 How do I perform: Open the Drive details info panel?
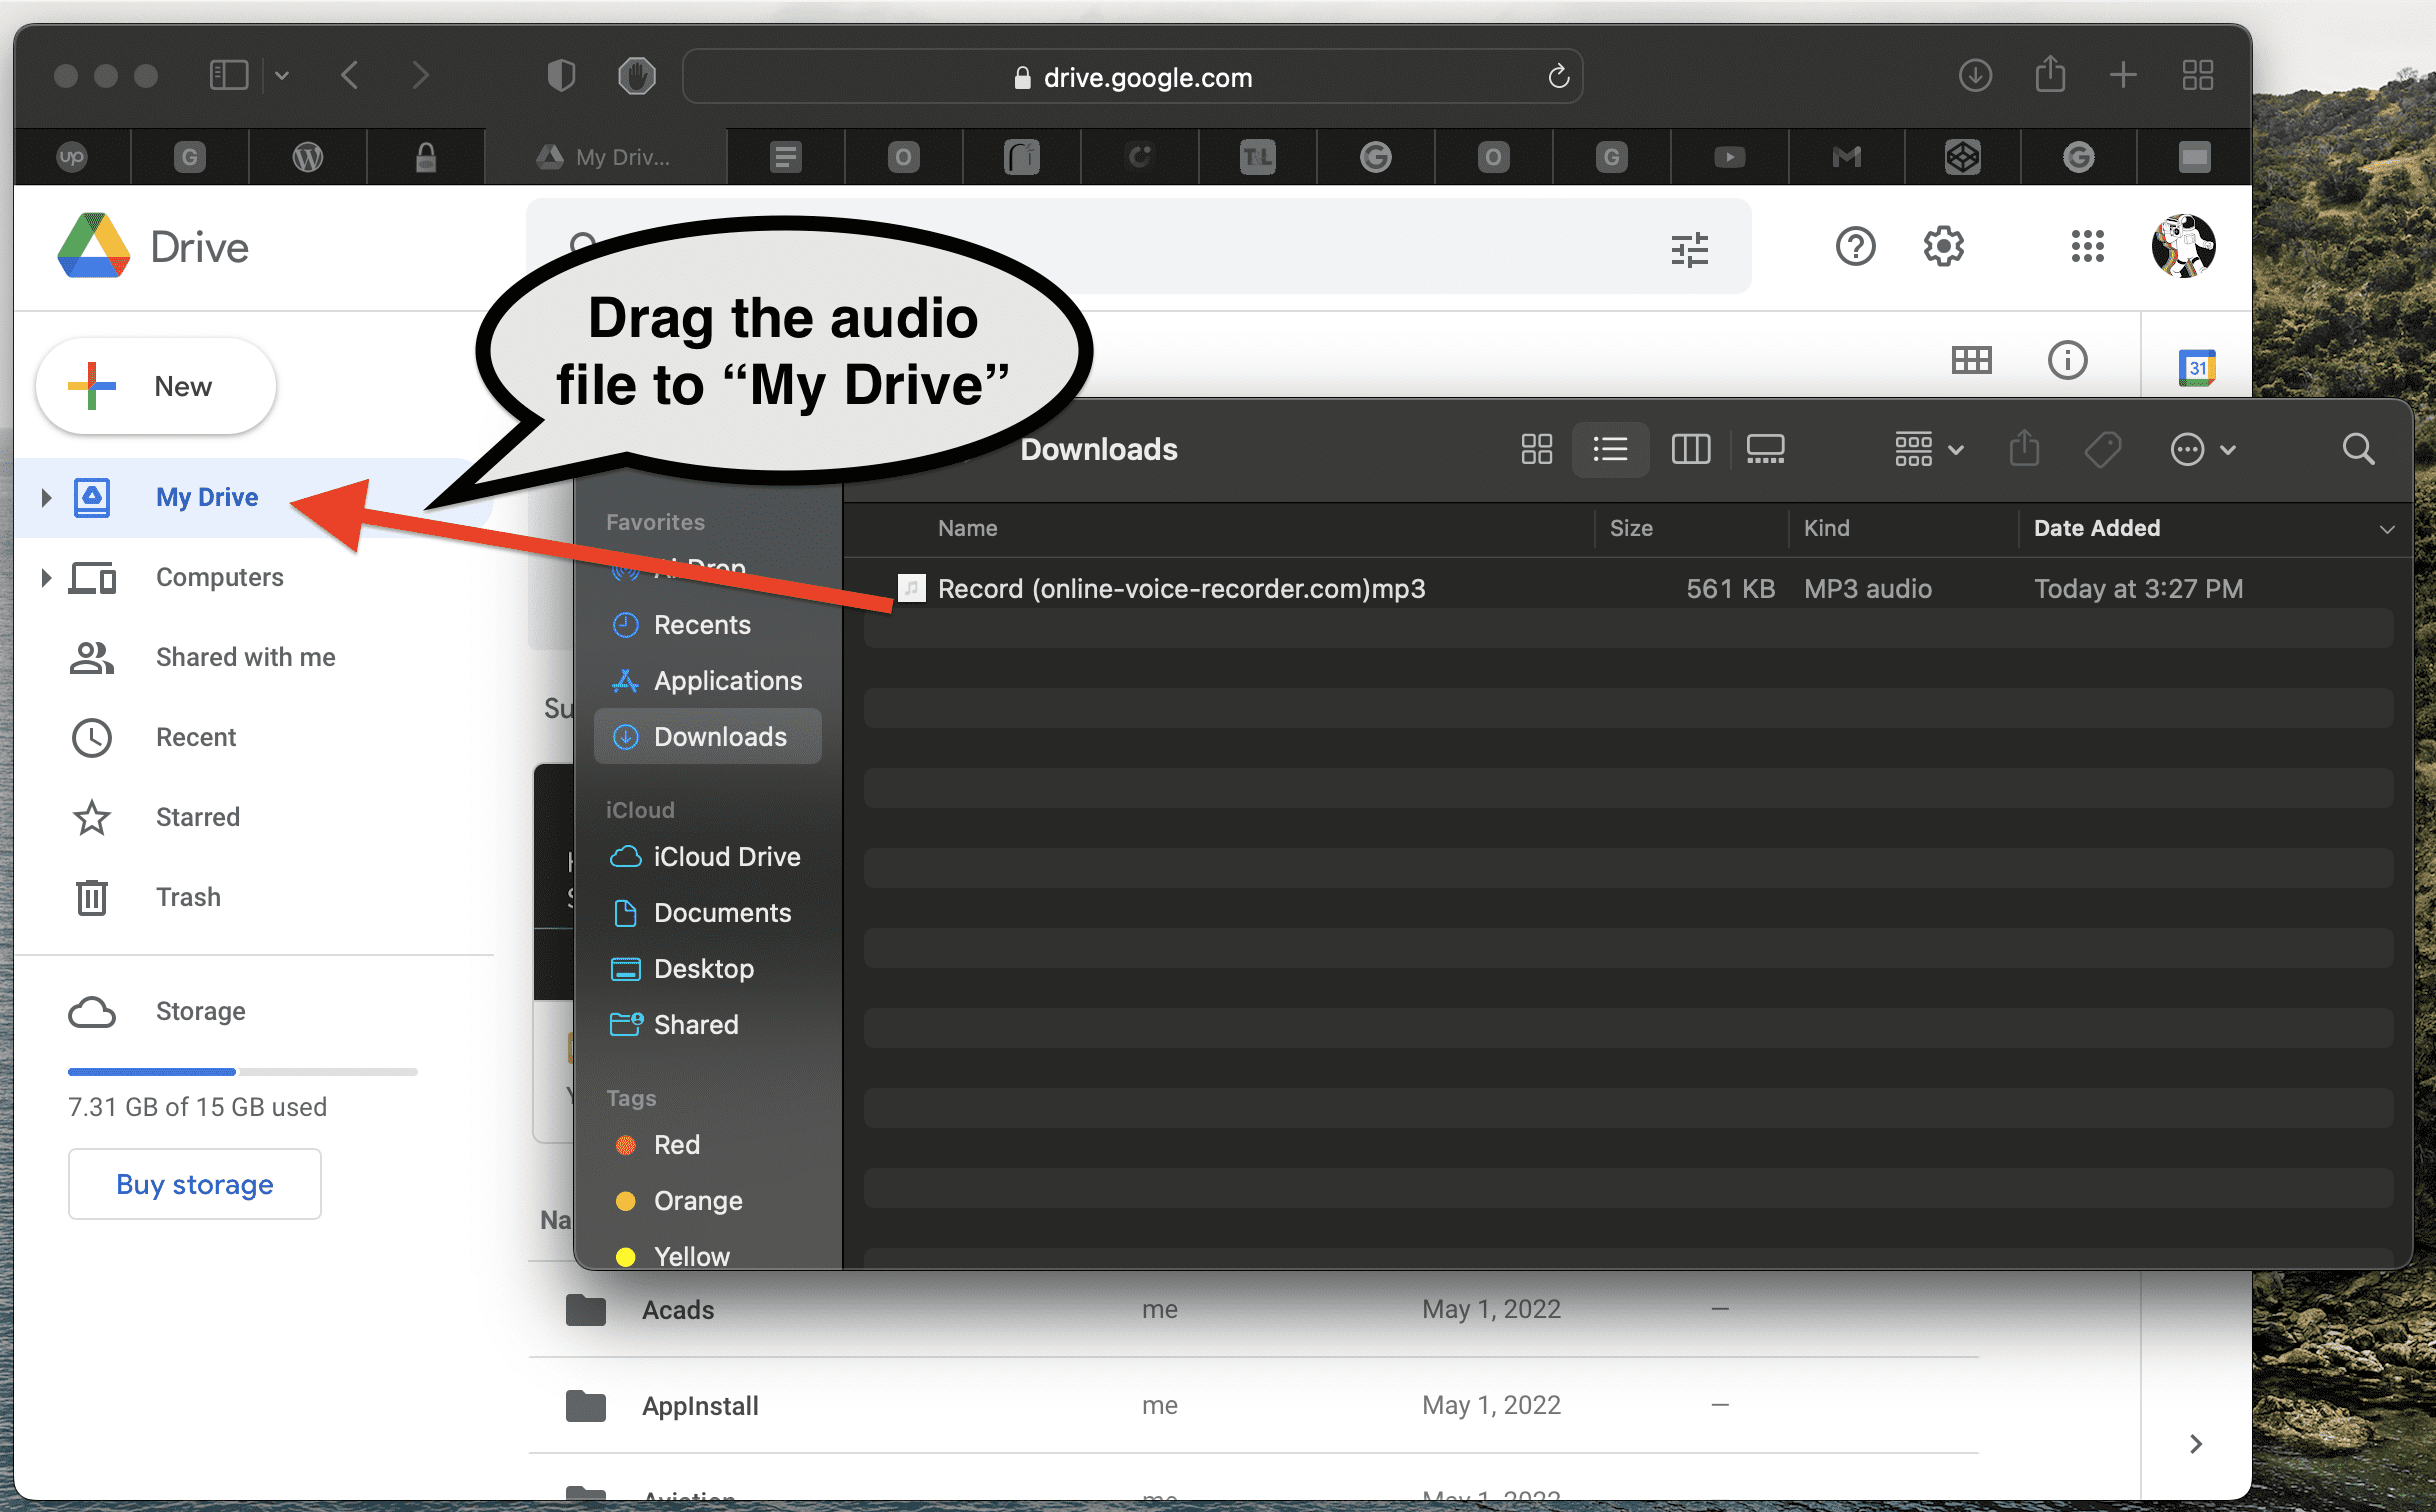2068,360
